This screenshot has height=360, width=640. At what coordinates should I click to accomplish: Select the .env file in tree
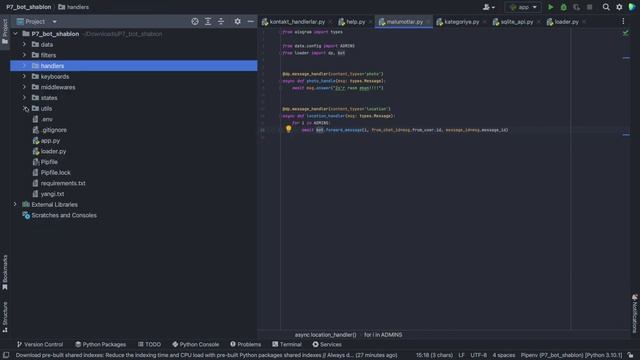pos(47,119)
